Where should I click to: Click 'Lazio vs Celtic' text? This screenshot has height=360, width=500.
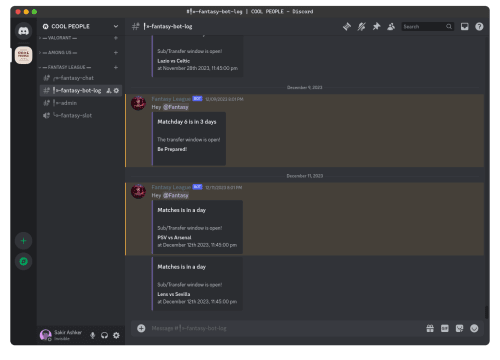click(174, 61)
